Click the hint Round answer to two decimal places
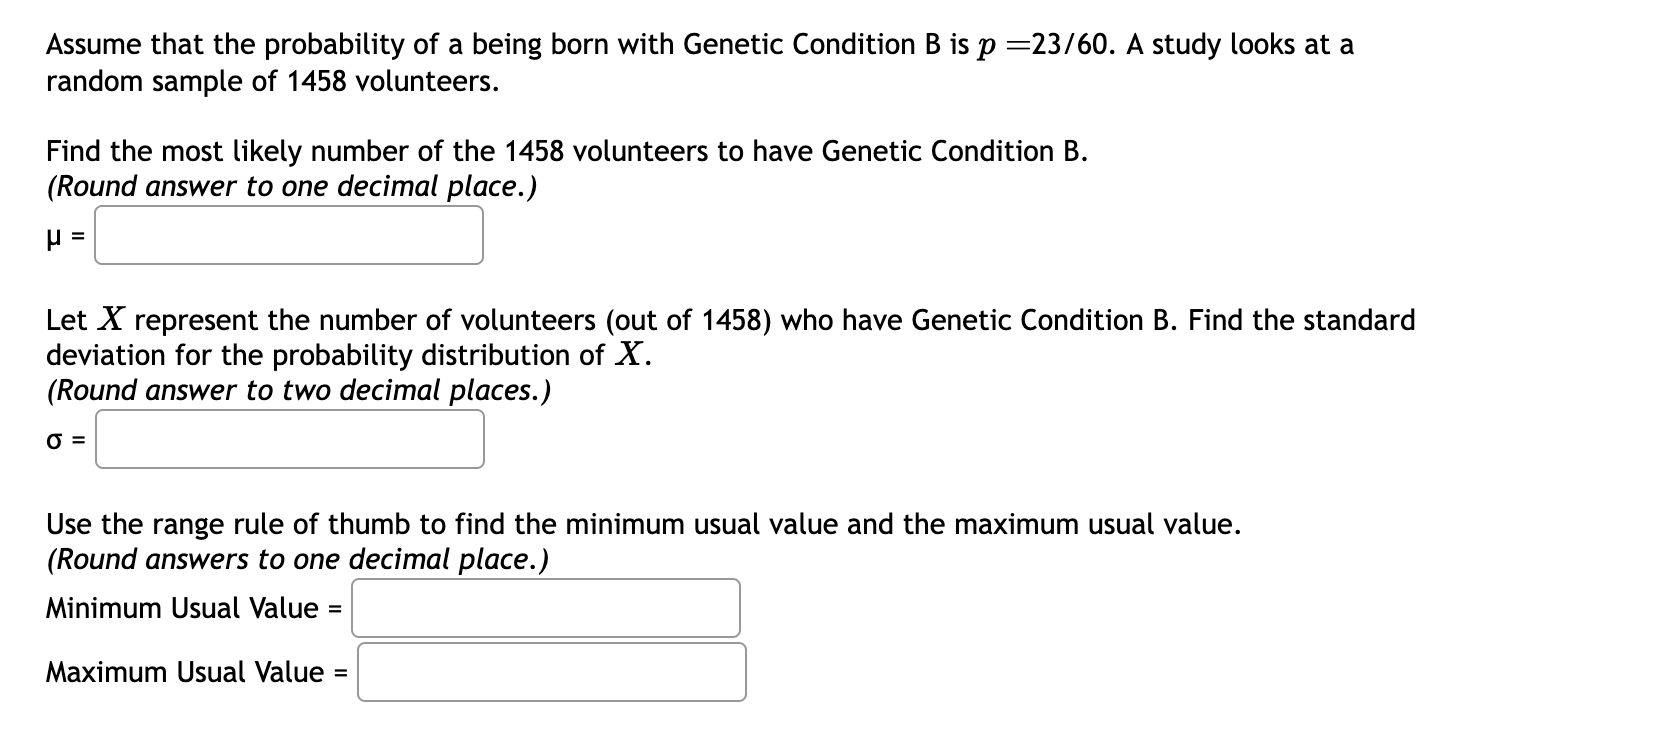This screenshot has height=732, width=1662. click(299, 390)
